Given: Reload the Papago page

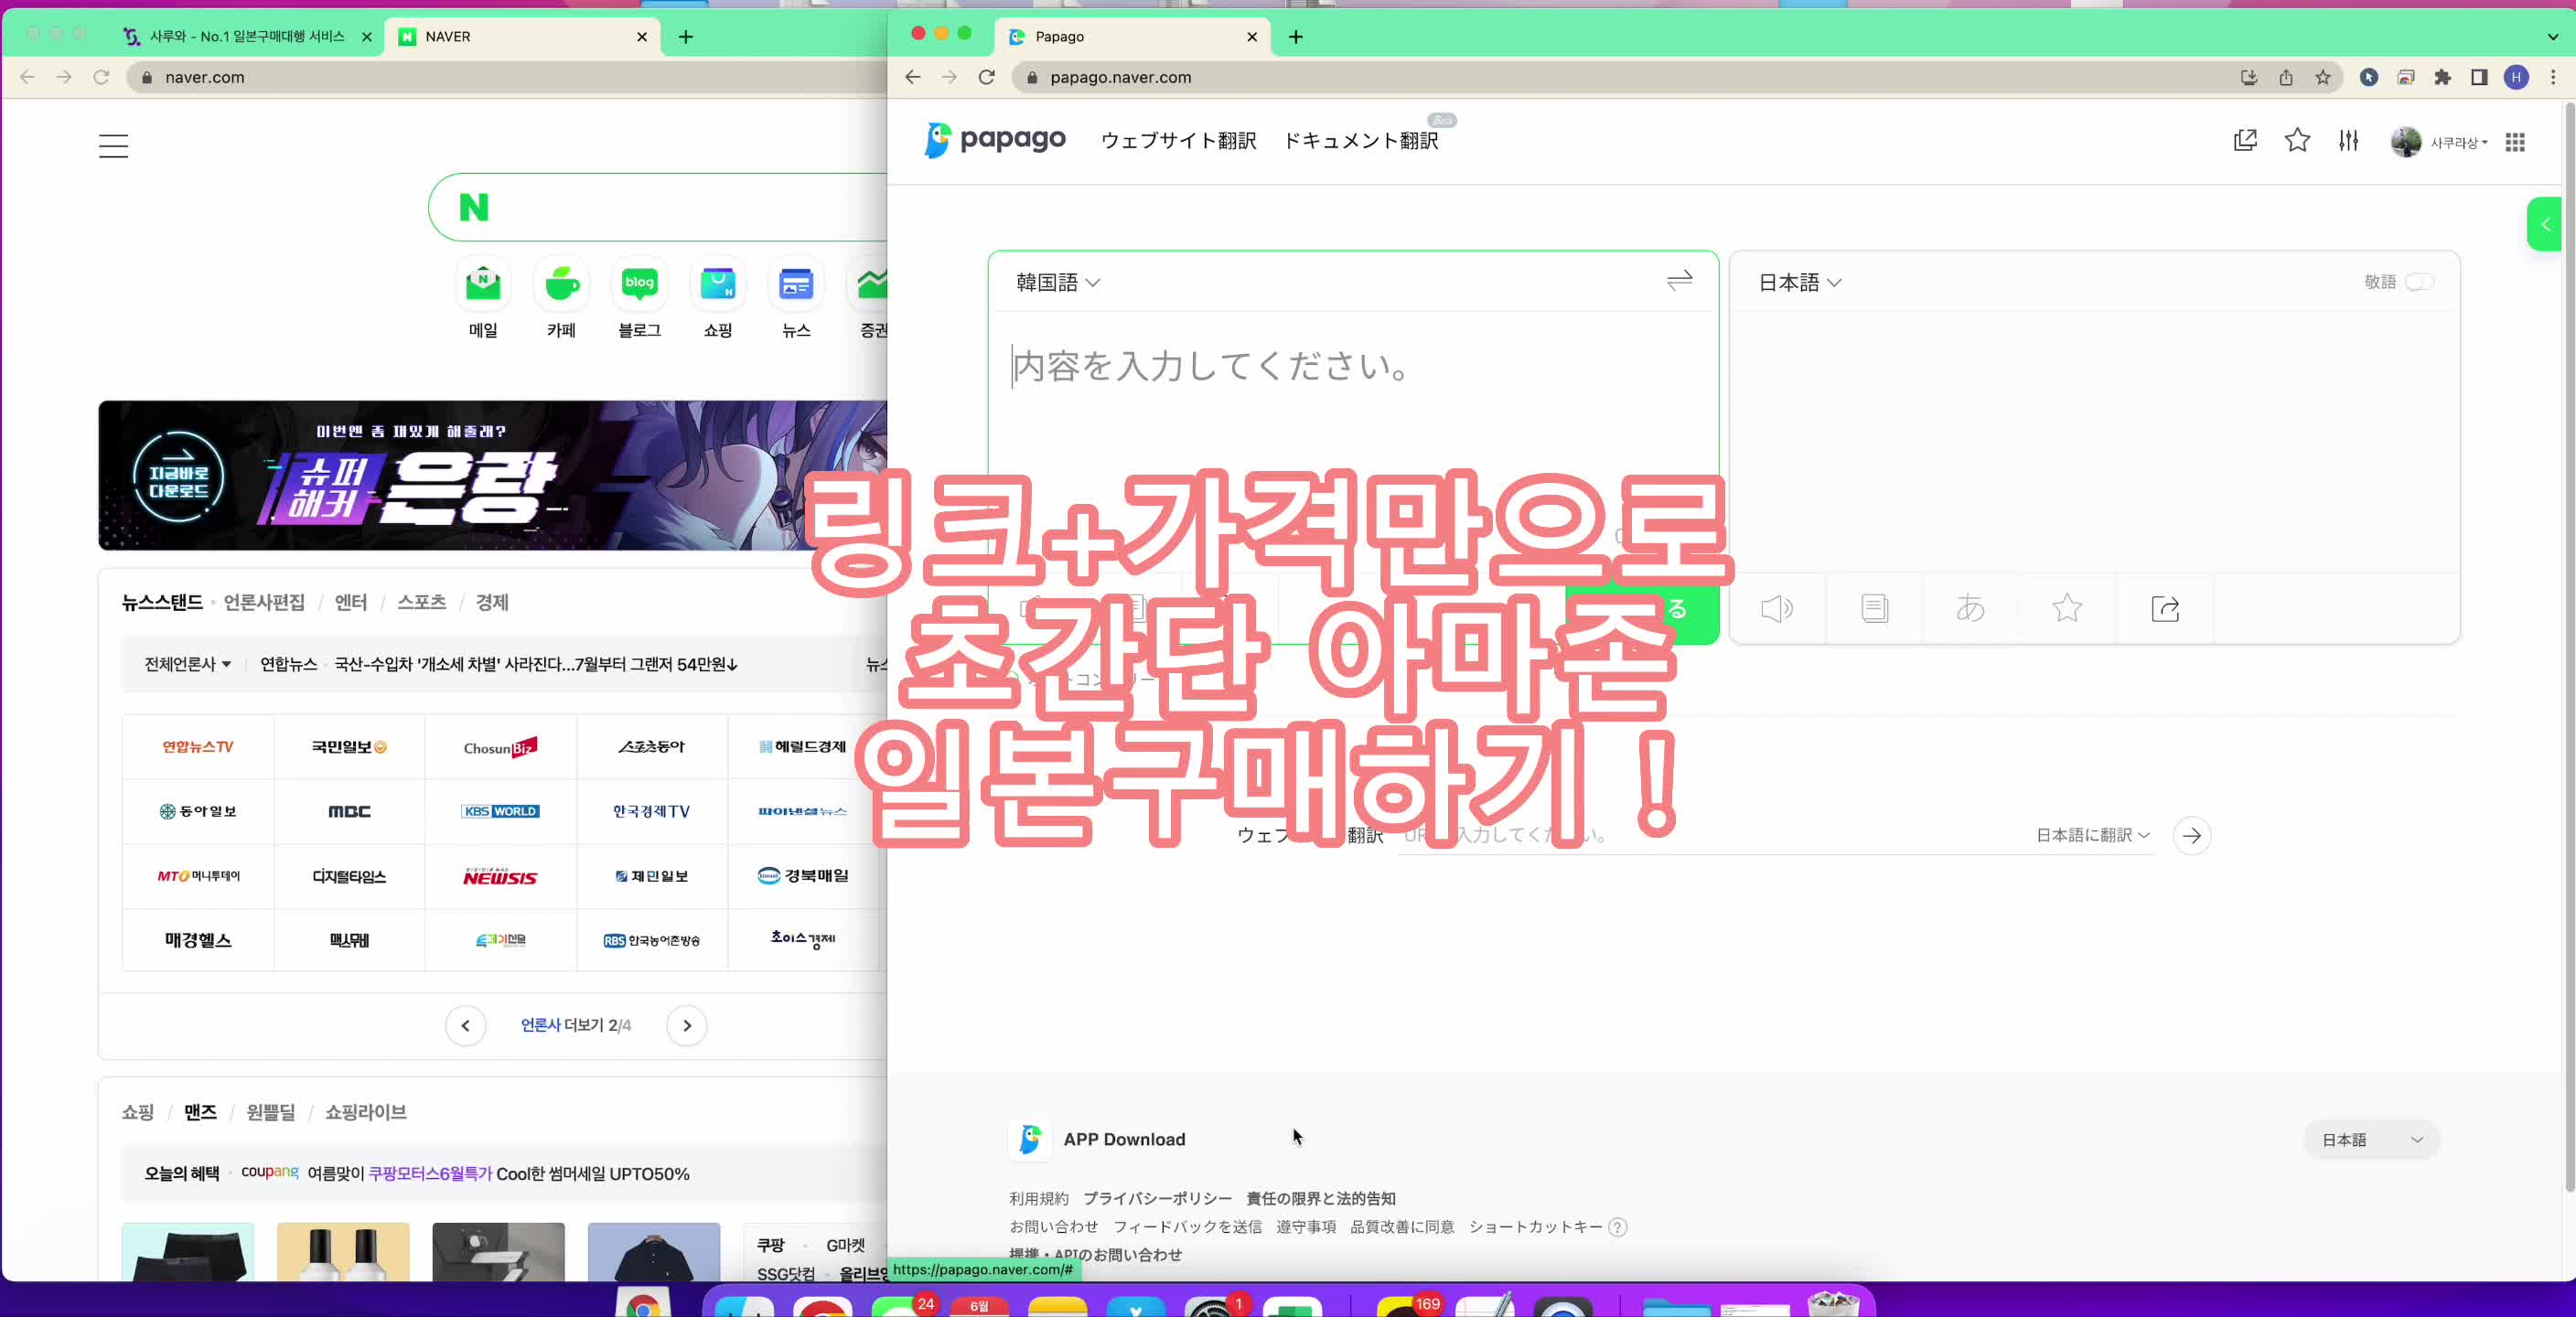Looking at the screenshot, I should pyautogui.click(x=986, y=77).
